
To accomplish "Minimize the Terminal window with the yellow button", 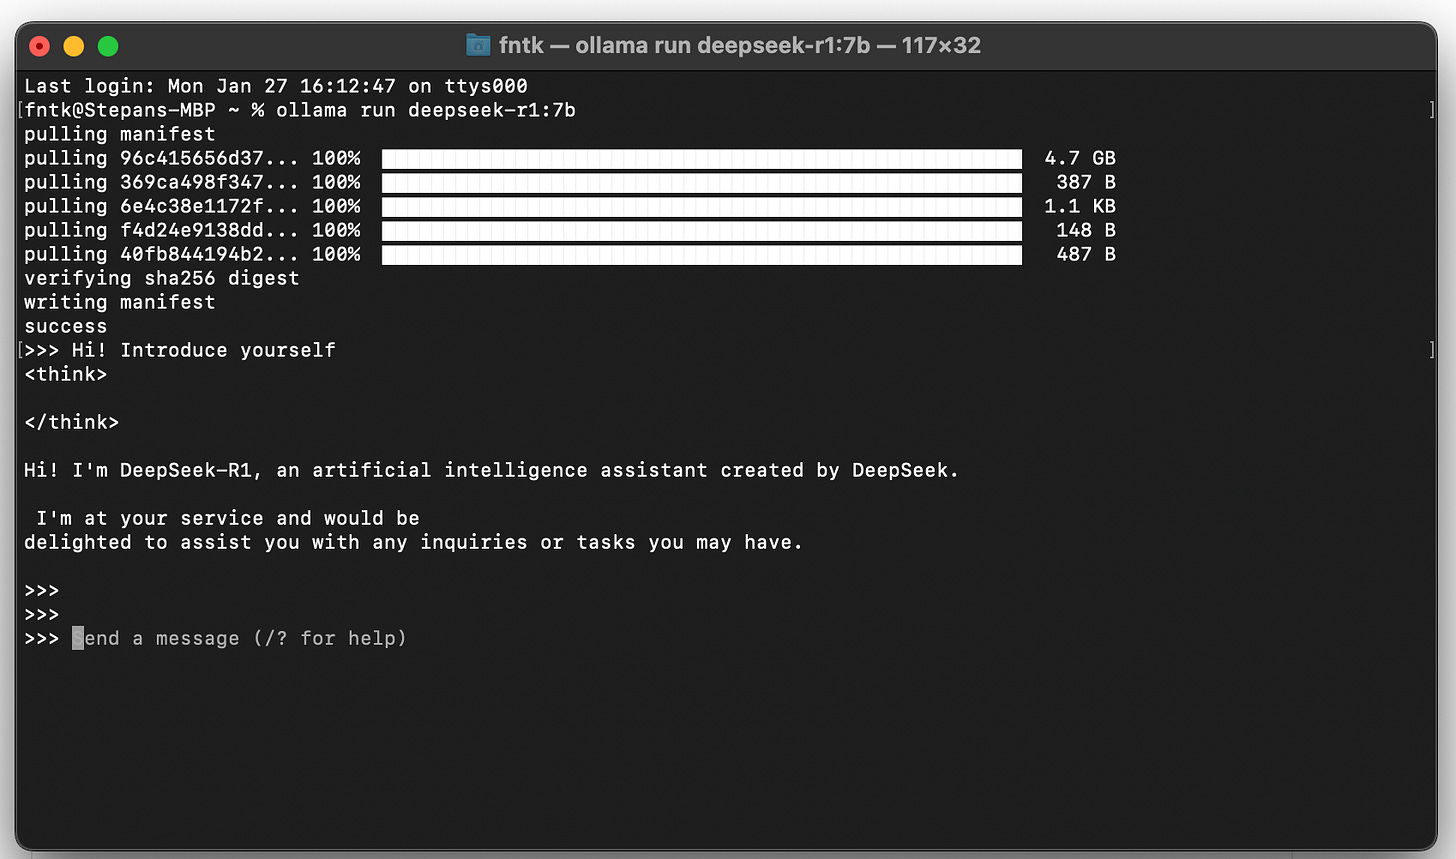I will [x=74, y=46].
